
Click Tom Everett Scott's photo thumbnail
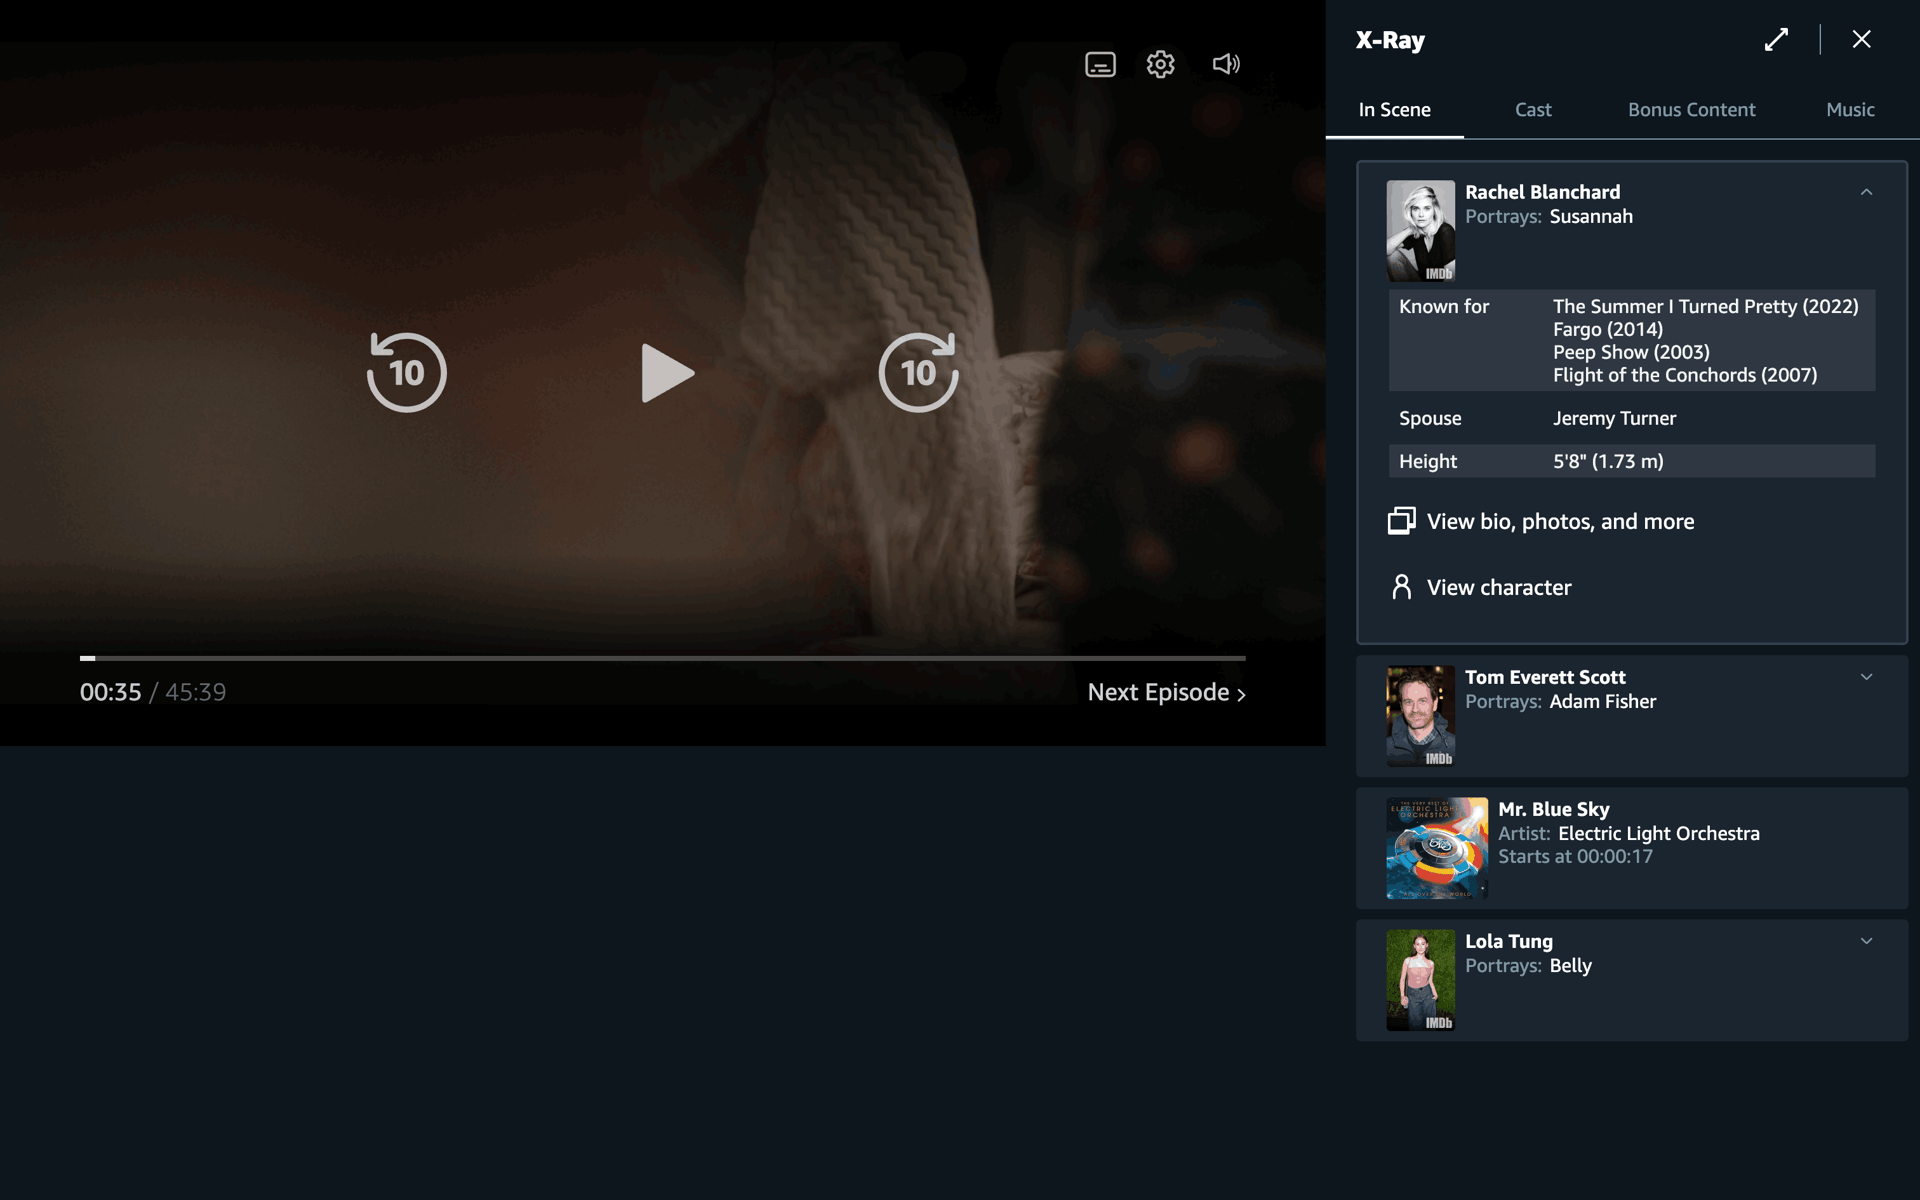click(1420, 716)
